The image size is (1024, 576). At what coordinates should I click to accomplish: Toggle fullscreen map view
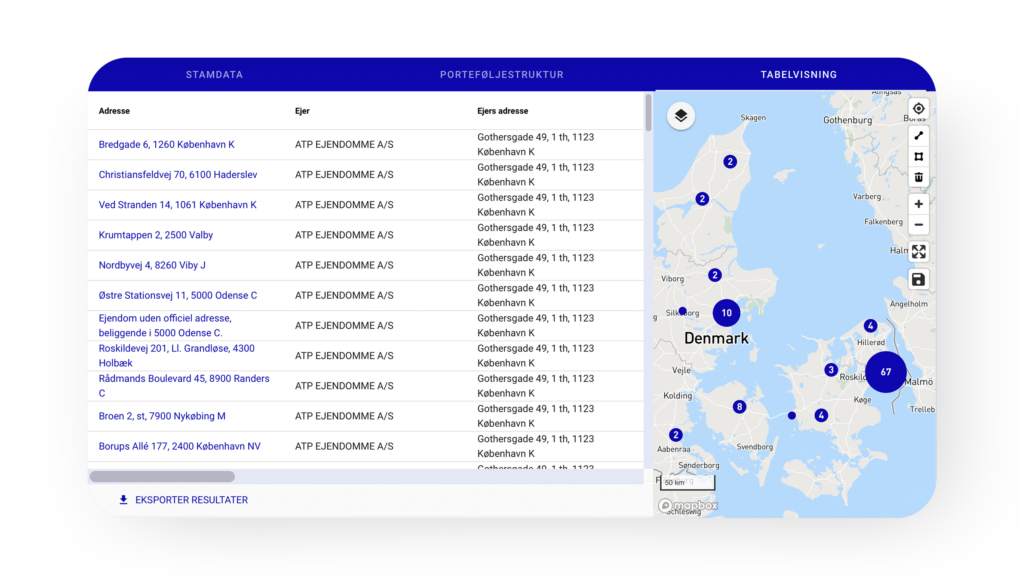918,252
